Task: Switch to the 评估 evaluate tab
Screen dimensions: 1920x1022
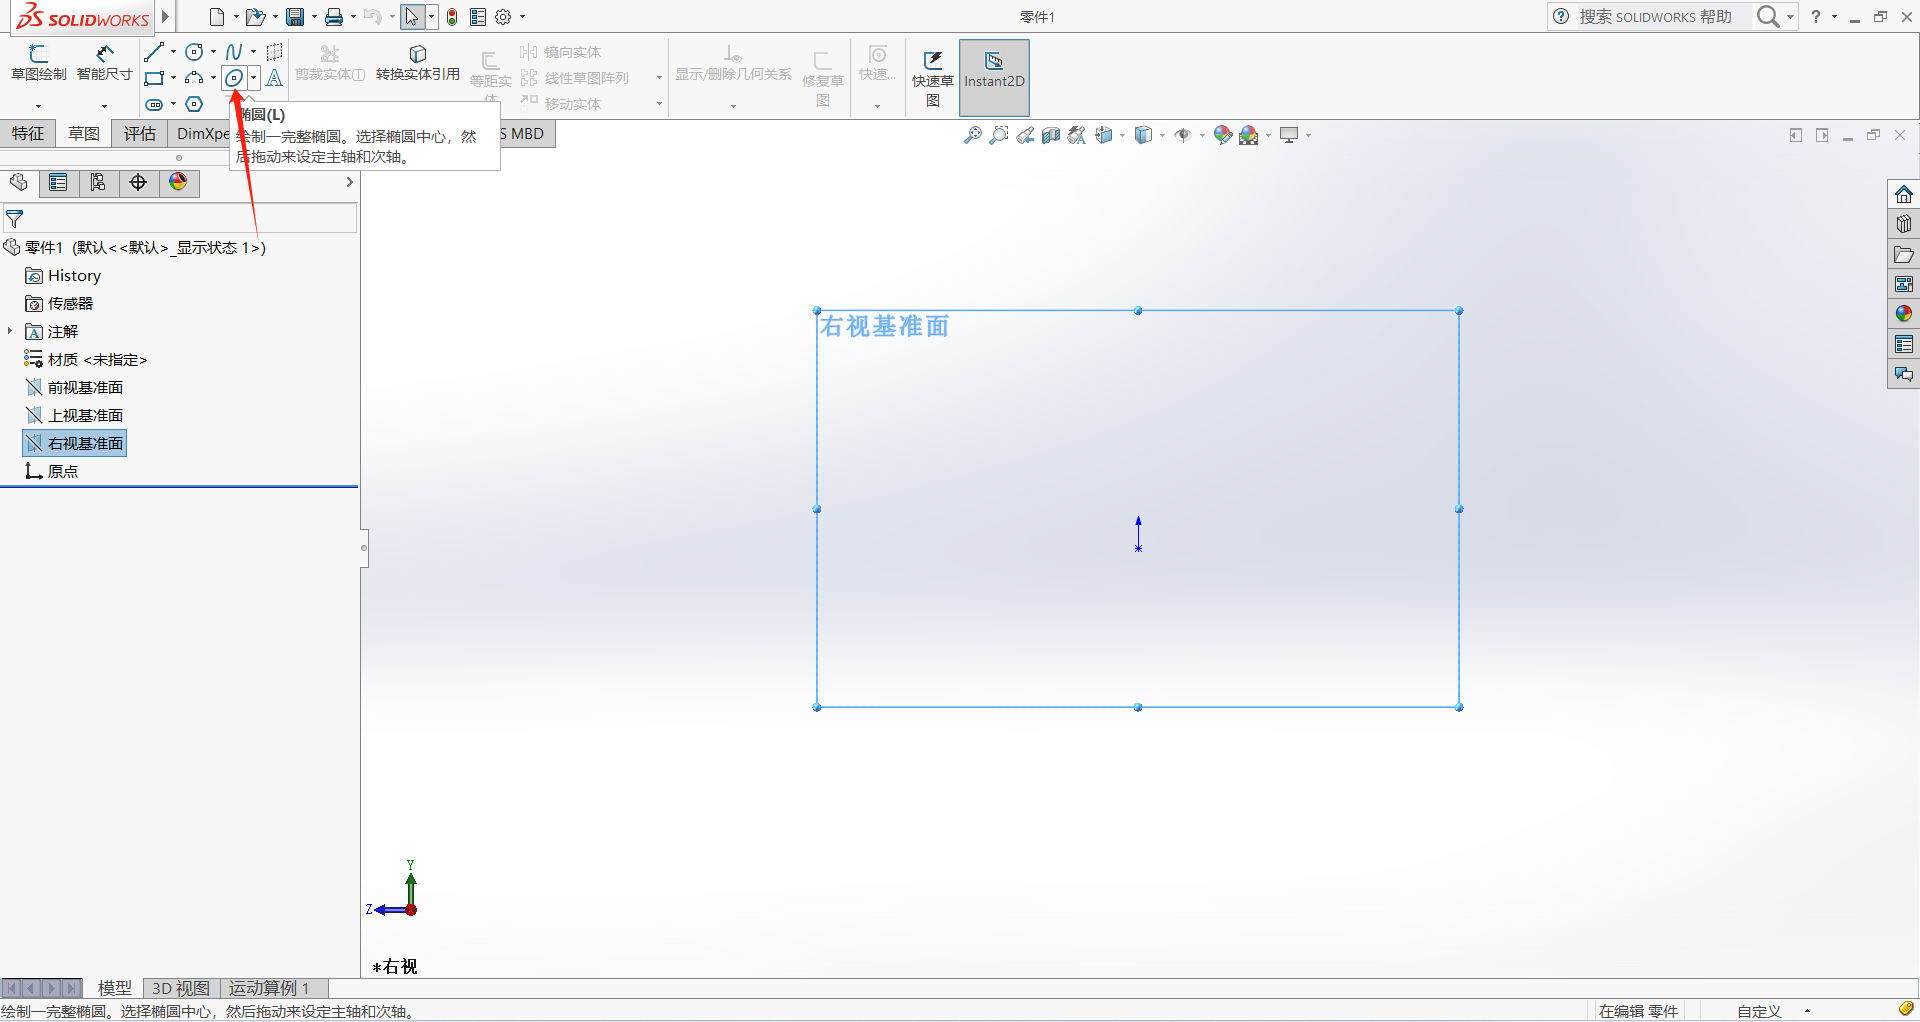Action: 140,134
